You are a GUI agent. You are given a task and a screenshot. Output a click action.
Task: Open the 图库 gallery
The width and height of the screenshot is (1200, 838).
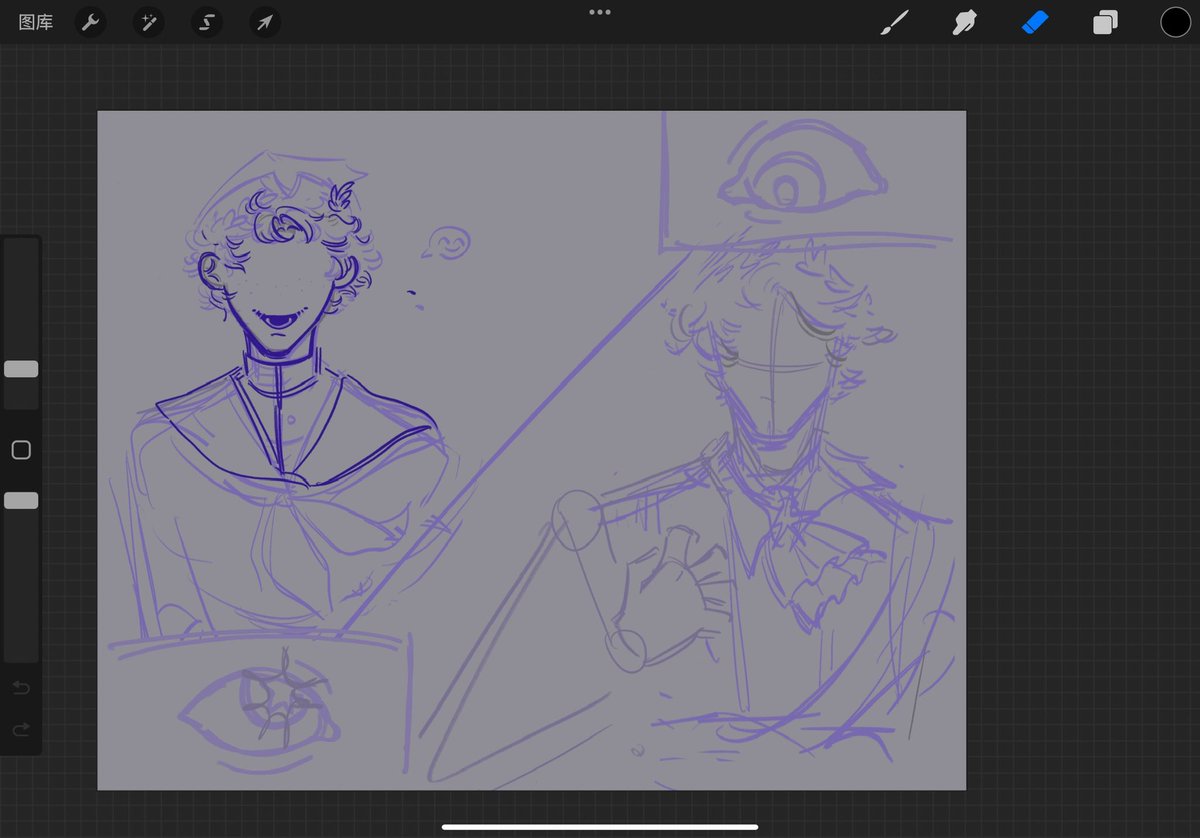(36, 22)
